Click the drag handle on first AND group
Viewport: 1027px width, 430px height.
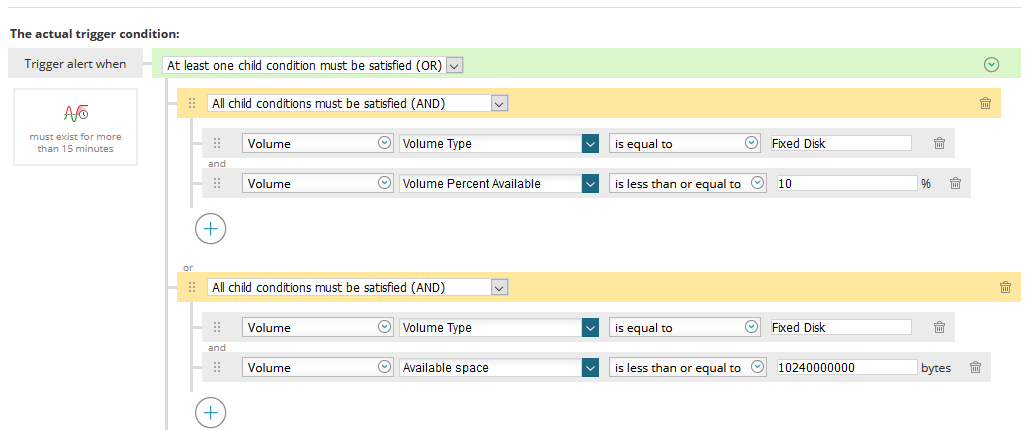[192, 103]
